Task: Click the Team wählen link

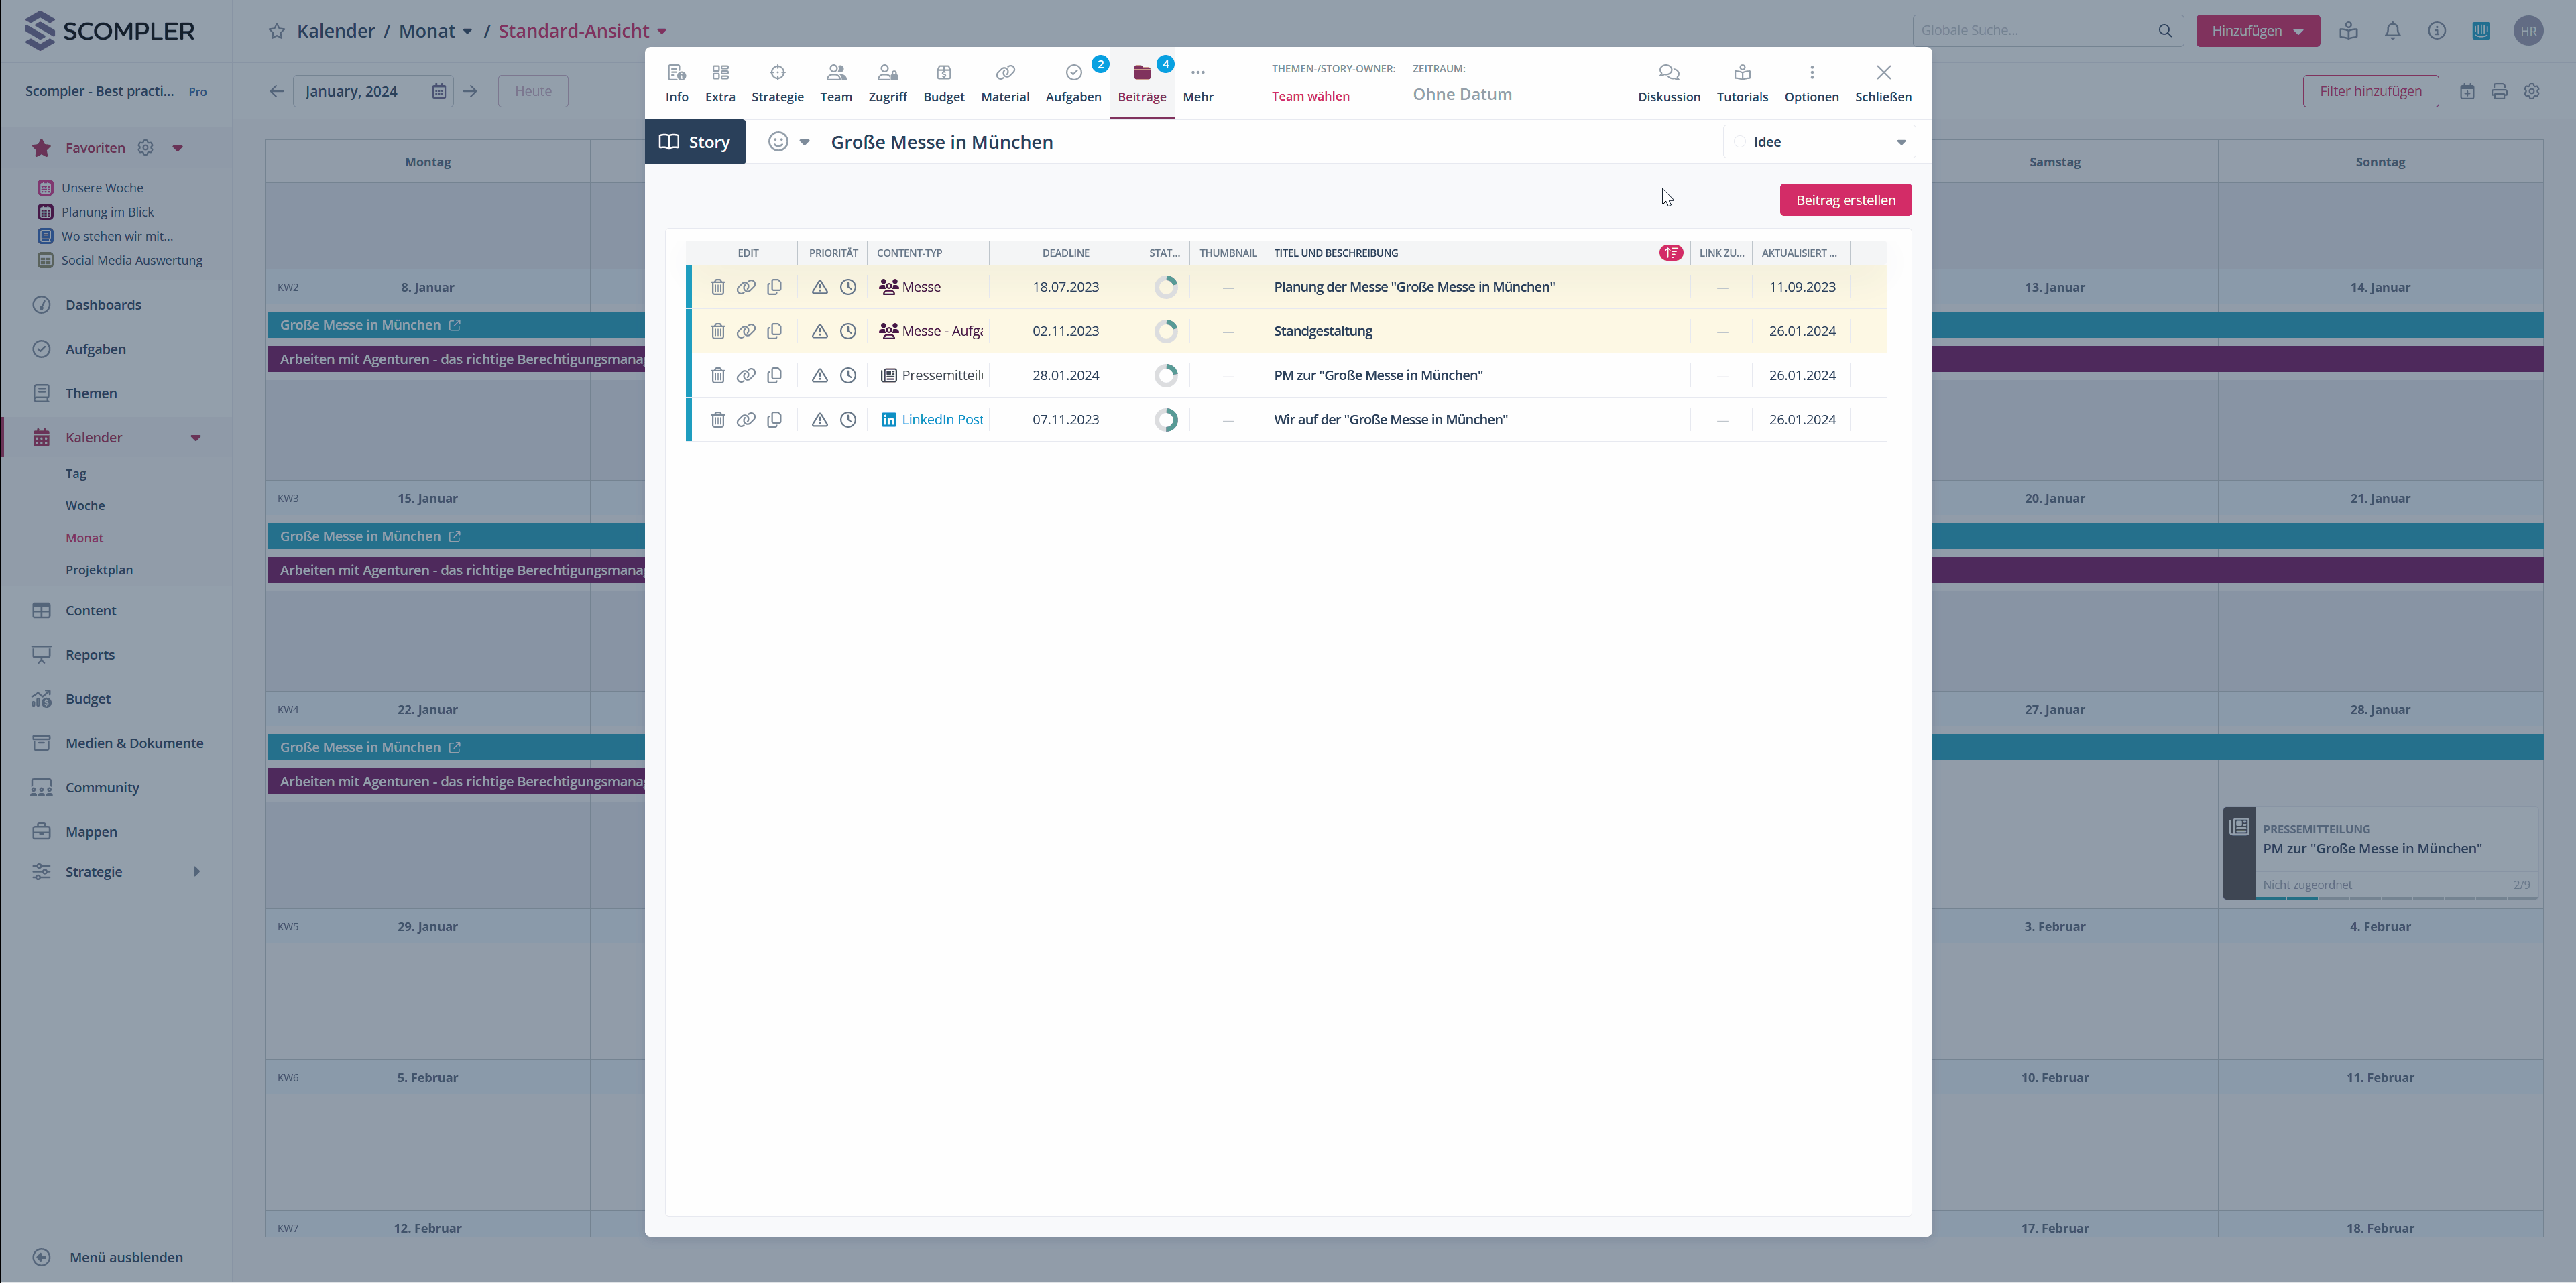Action: coord(1310,96)
